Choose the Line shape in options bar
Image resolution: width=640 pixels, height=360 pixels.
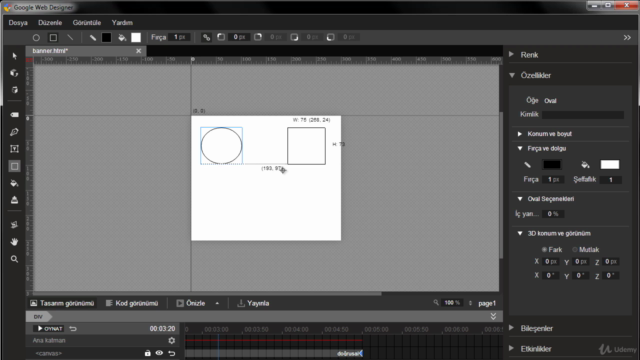pos(70,38)
